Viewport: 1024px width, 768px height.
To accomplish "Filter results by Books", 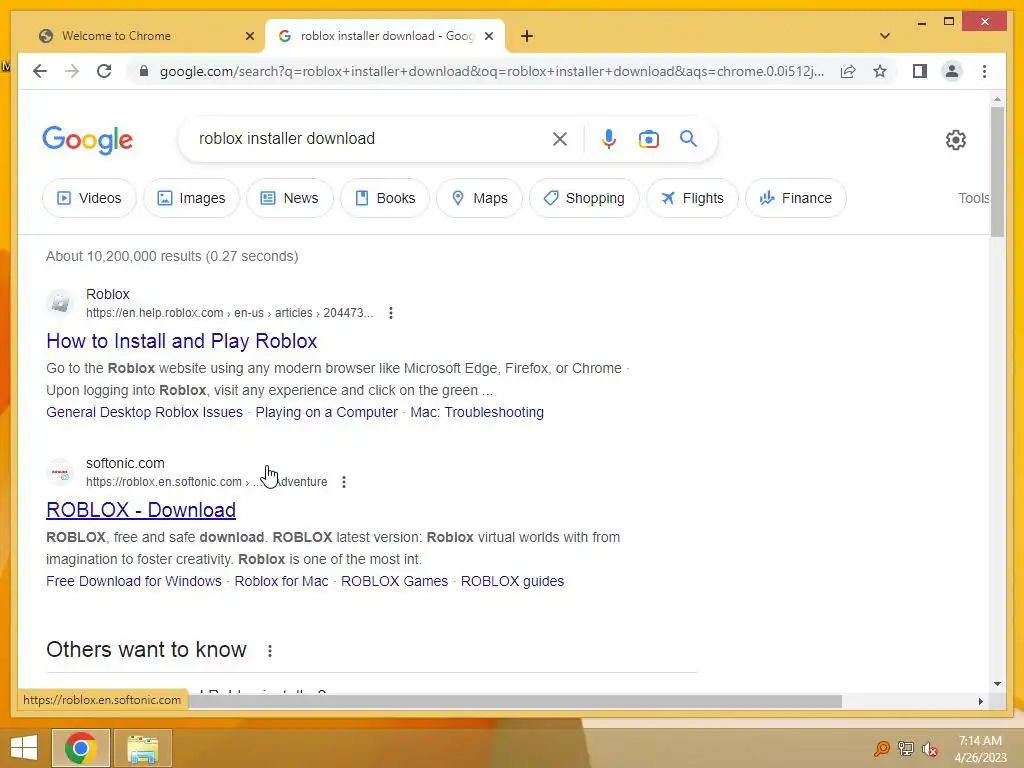I will coord(385,198).
